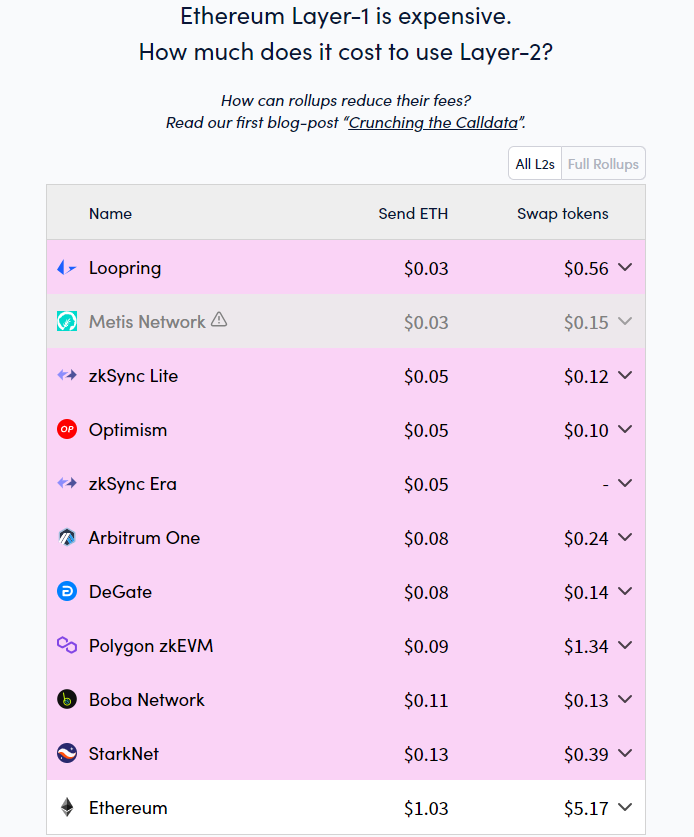This screenshot has width=694, height=837.
Task: Open the Crunching the Calldata blog link
Action: [433, 123]
